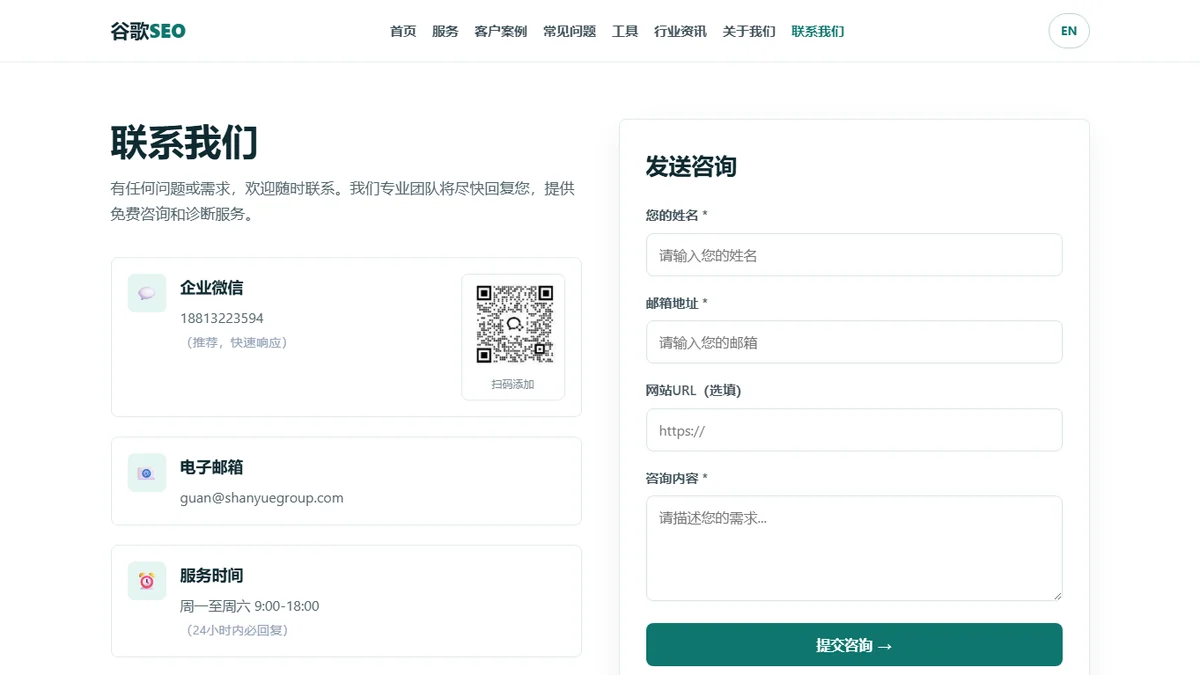Submit the form with 提交咨询 button

click(854, 645)
